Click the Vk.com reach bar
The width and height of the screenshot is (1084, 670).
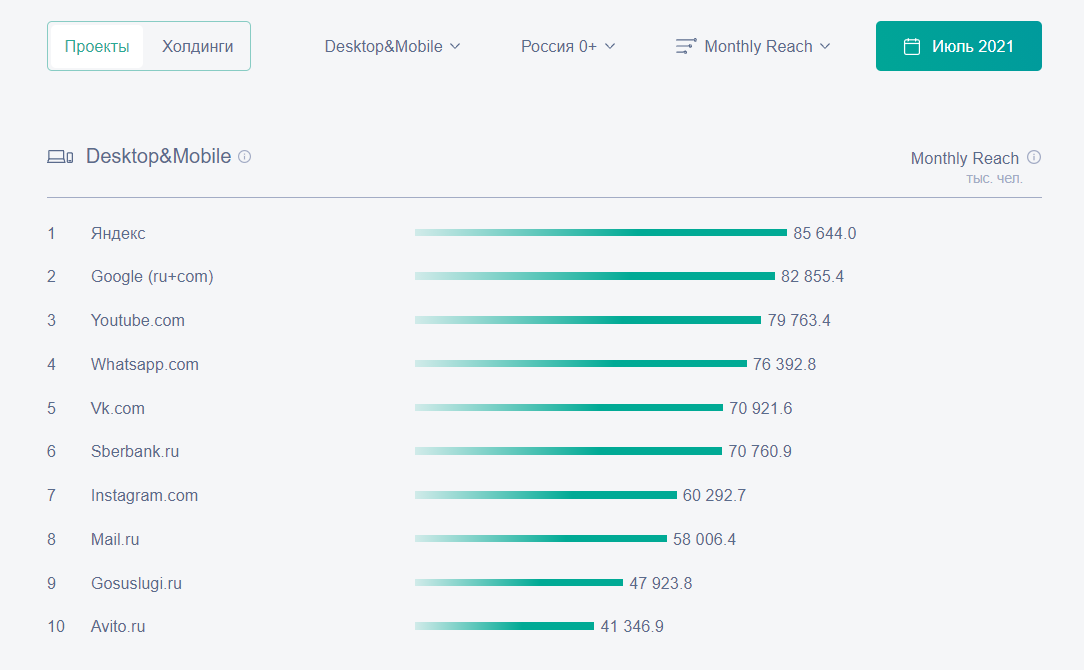pos(569,407)
